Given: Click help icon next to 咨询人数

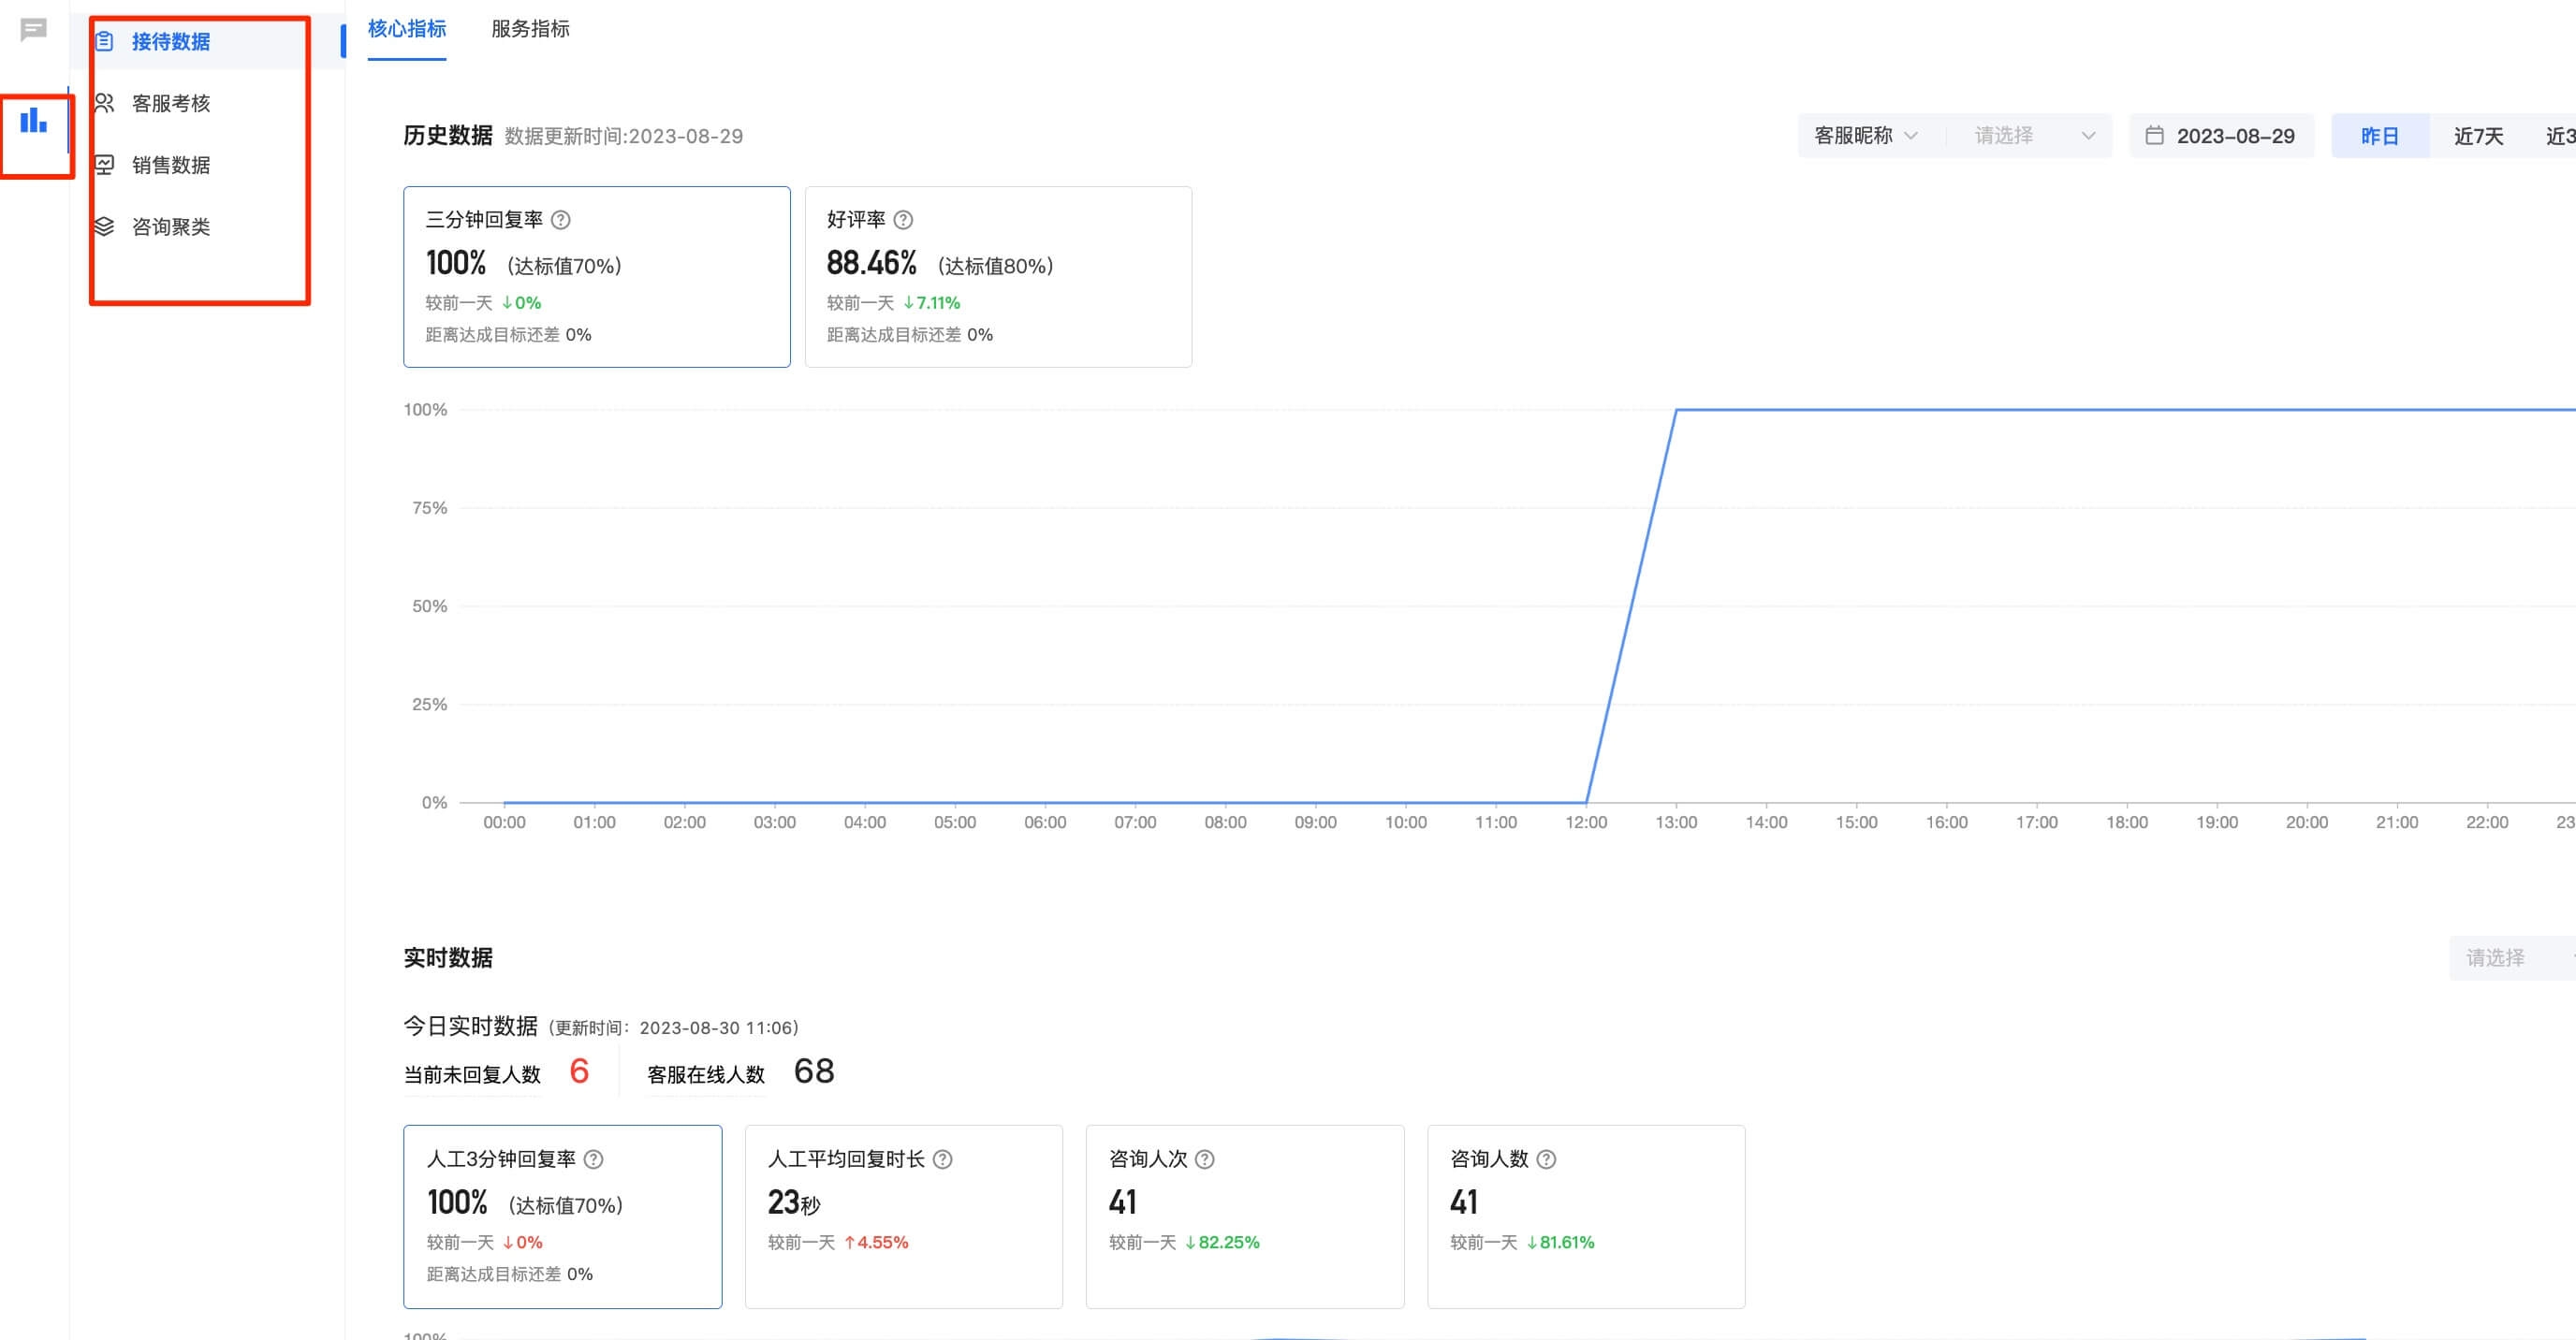Looking at the screenshot, I should click(1546, 1159).
